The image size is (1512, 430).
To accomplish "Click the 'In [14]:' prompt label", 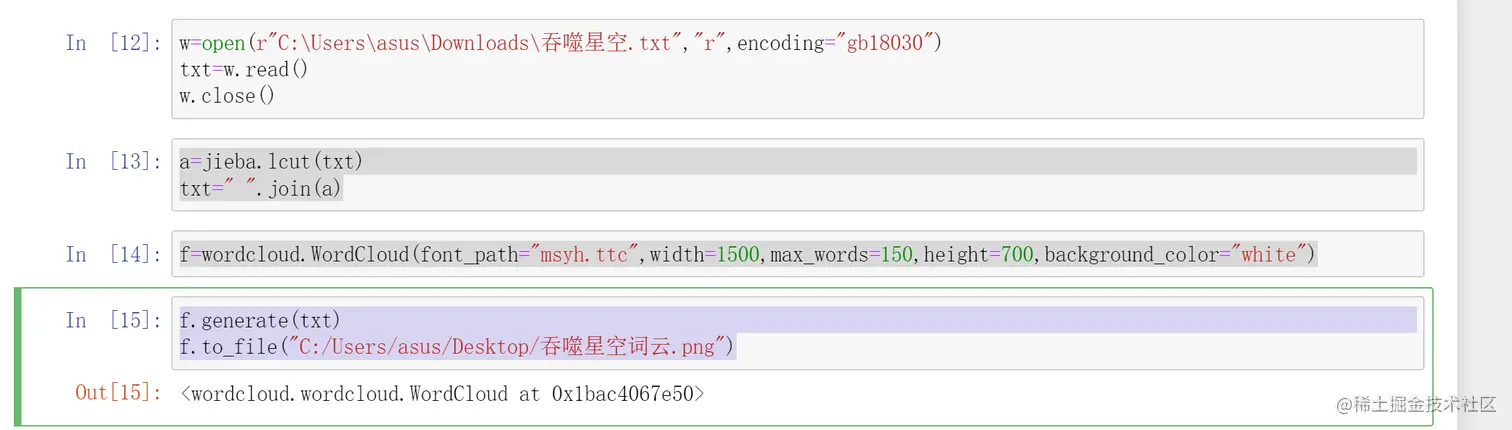I will [113, 254].
